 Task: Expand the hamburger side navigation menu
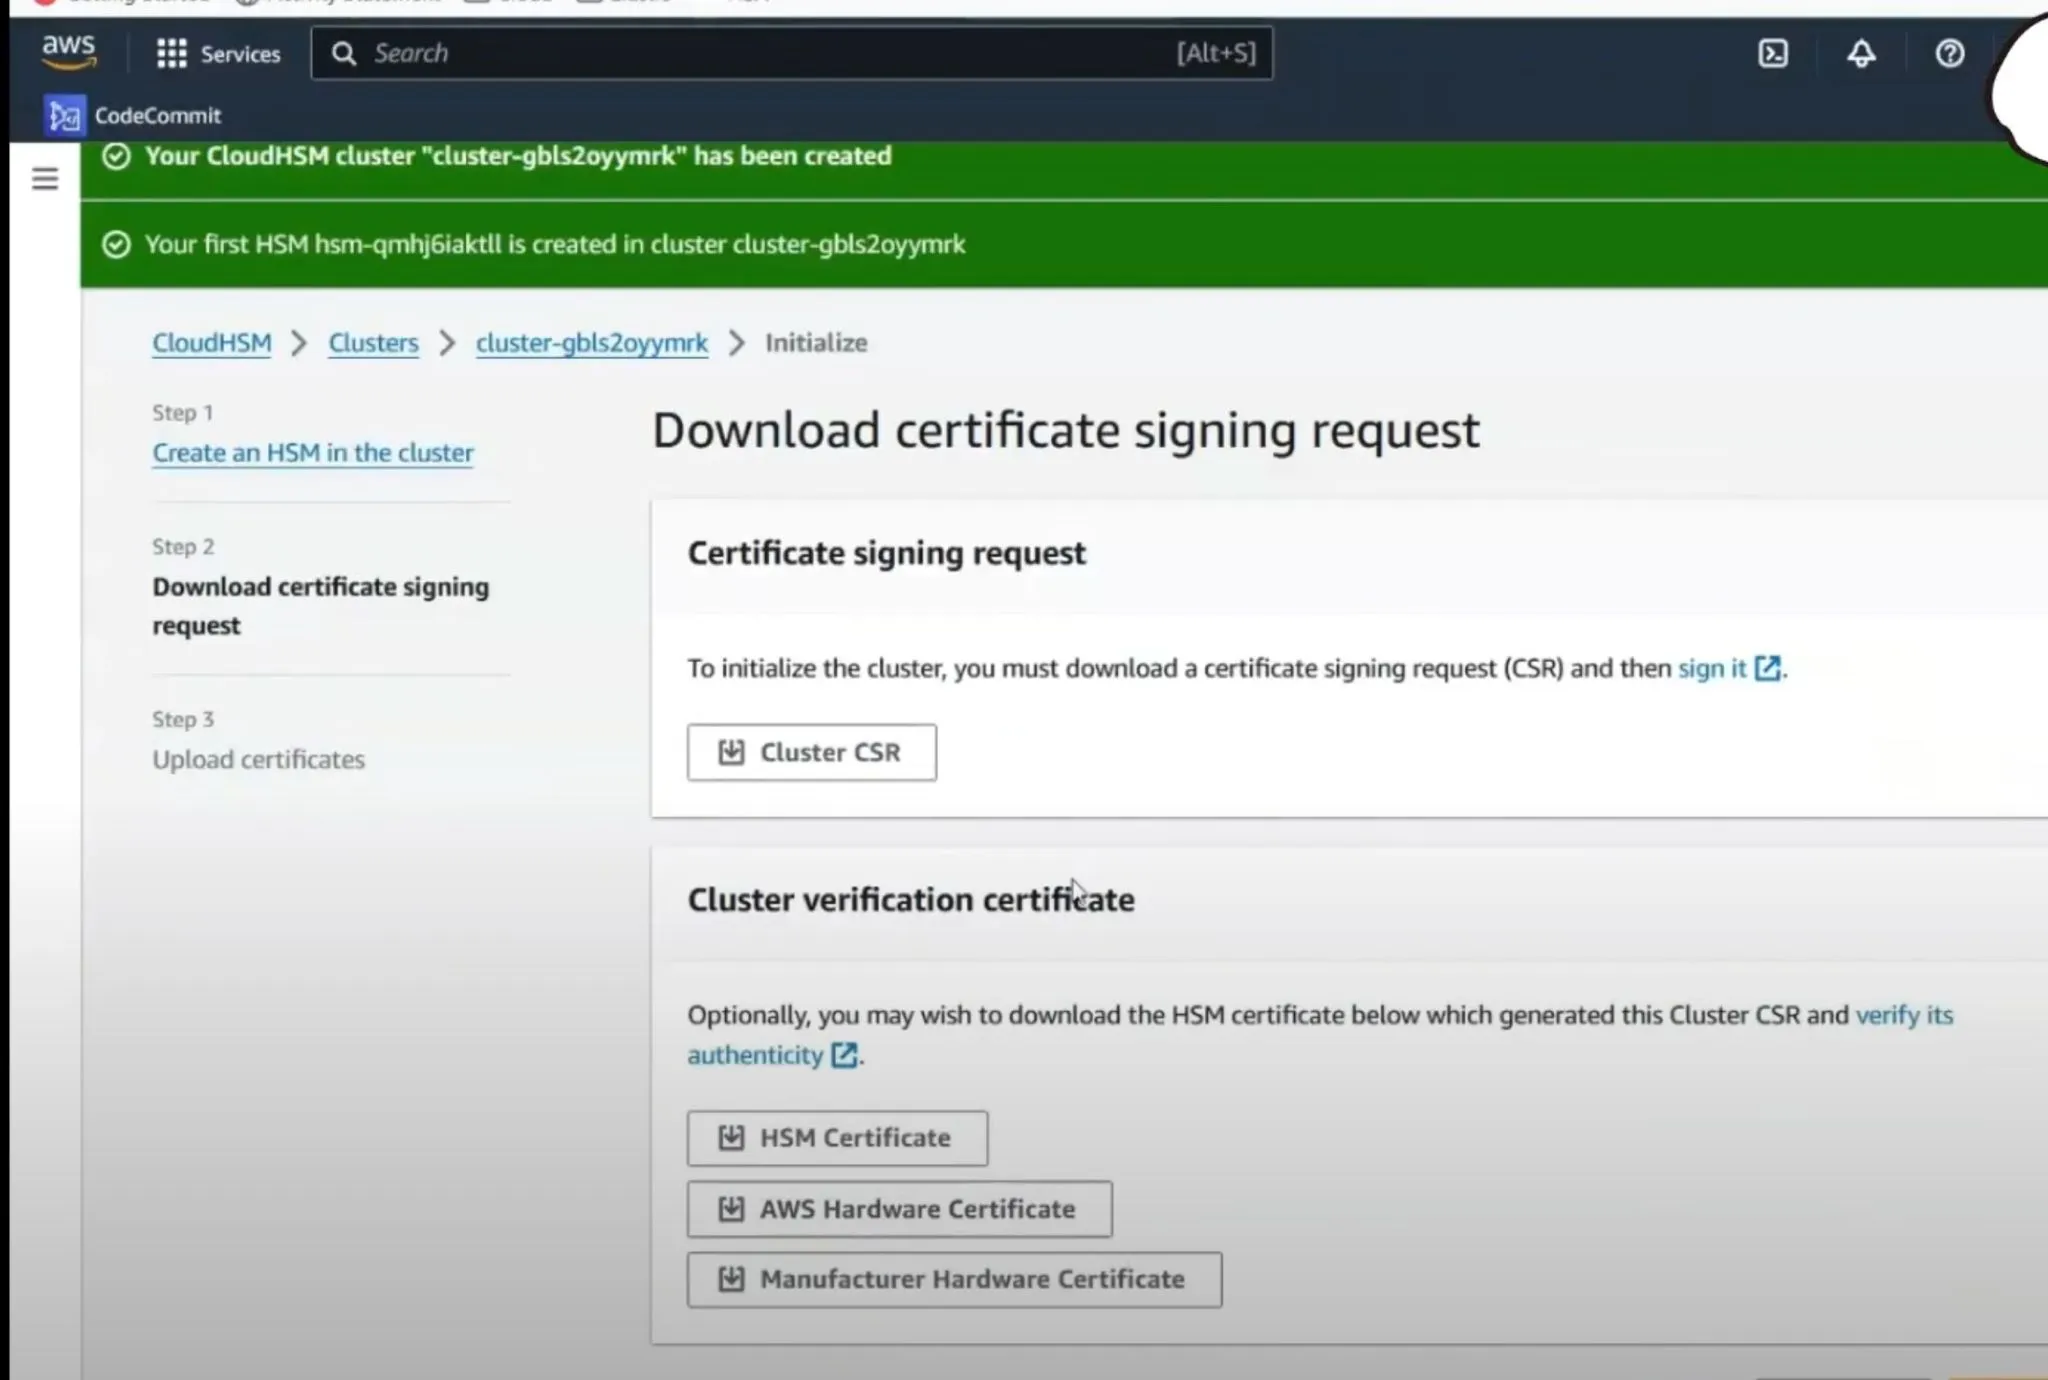pos(45,179)
